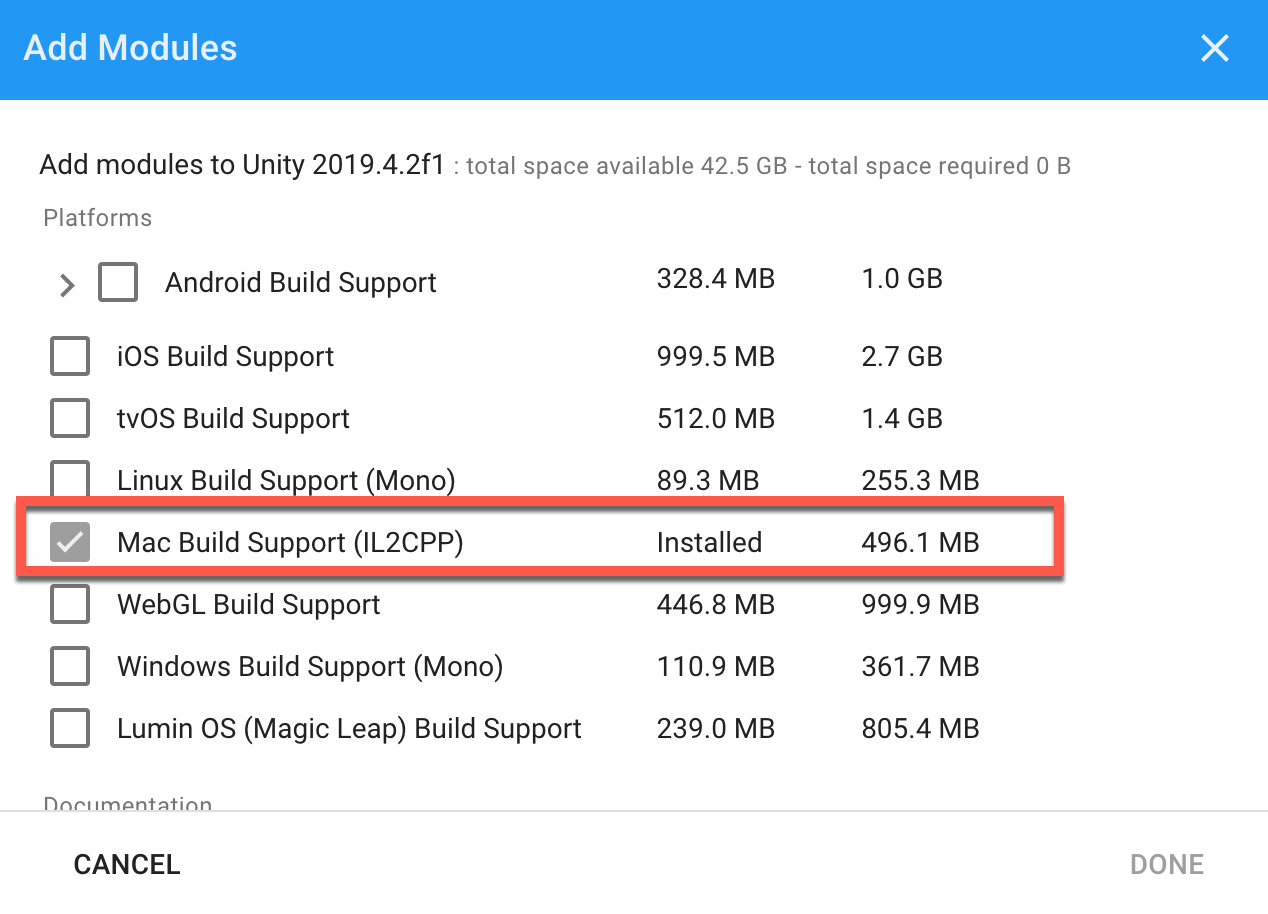The height and width of the screenshot is (914, 1268).
Task: Click the Android Build Support label
Action: coord(301,283)
